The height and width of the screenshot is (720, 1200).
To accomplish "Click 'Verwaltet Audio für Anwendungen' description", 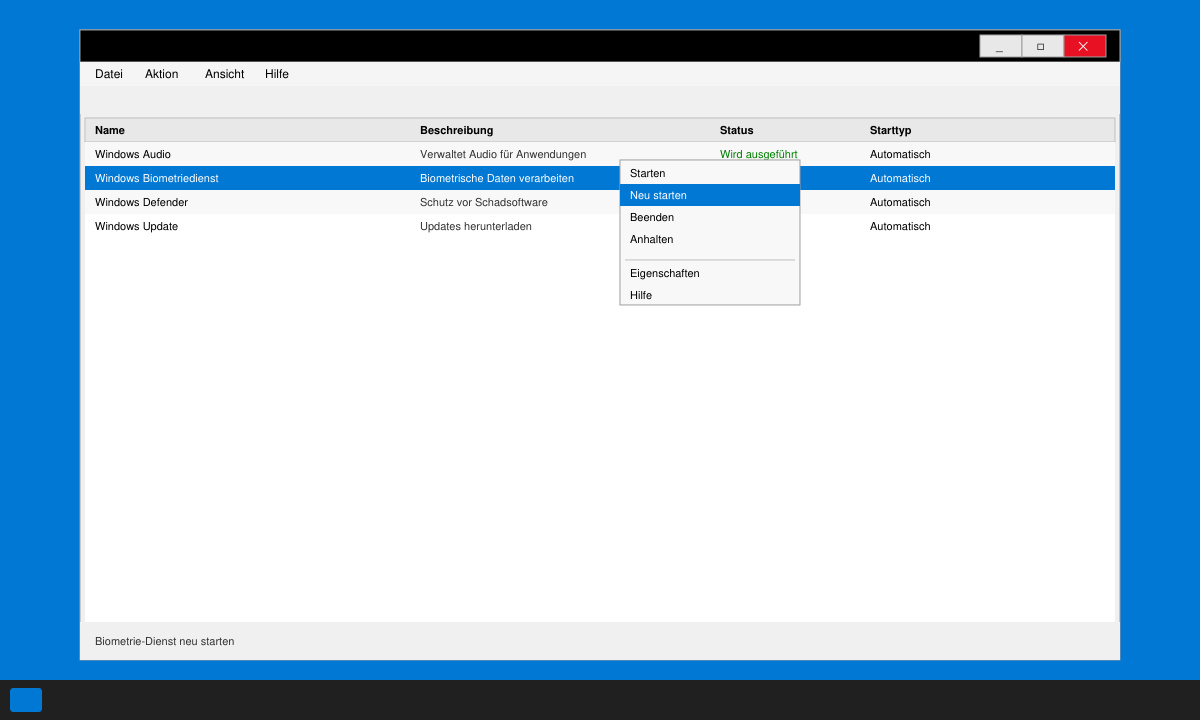I will pyautogui.click(x=503, y=154).
